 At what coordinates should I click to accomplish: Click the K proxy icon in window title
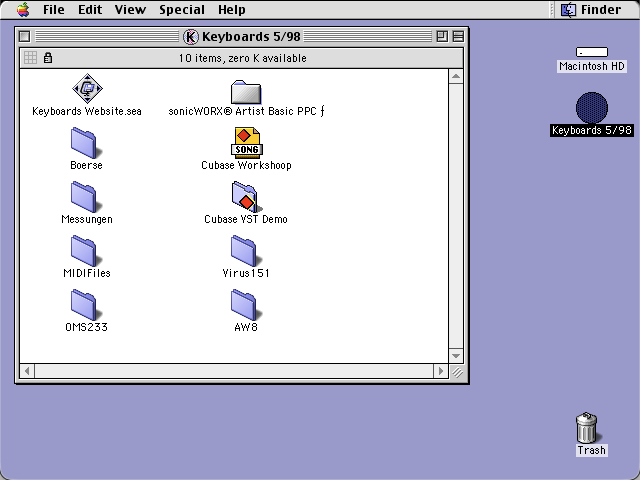click(191, 37)
